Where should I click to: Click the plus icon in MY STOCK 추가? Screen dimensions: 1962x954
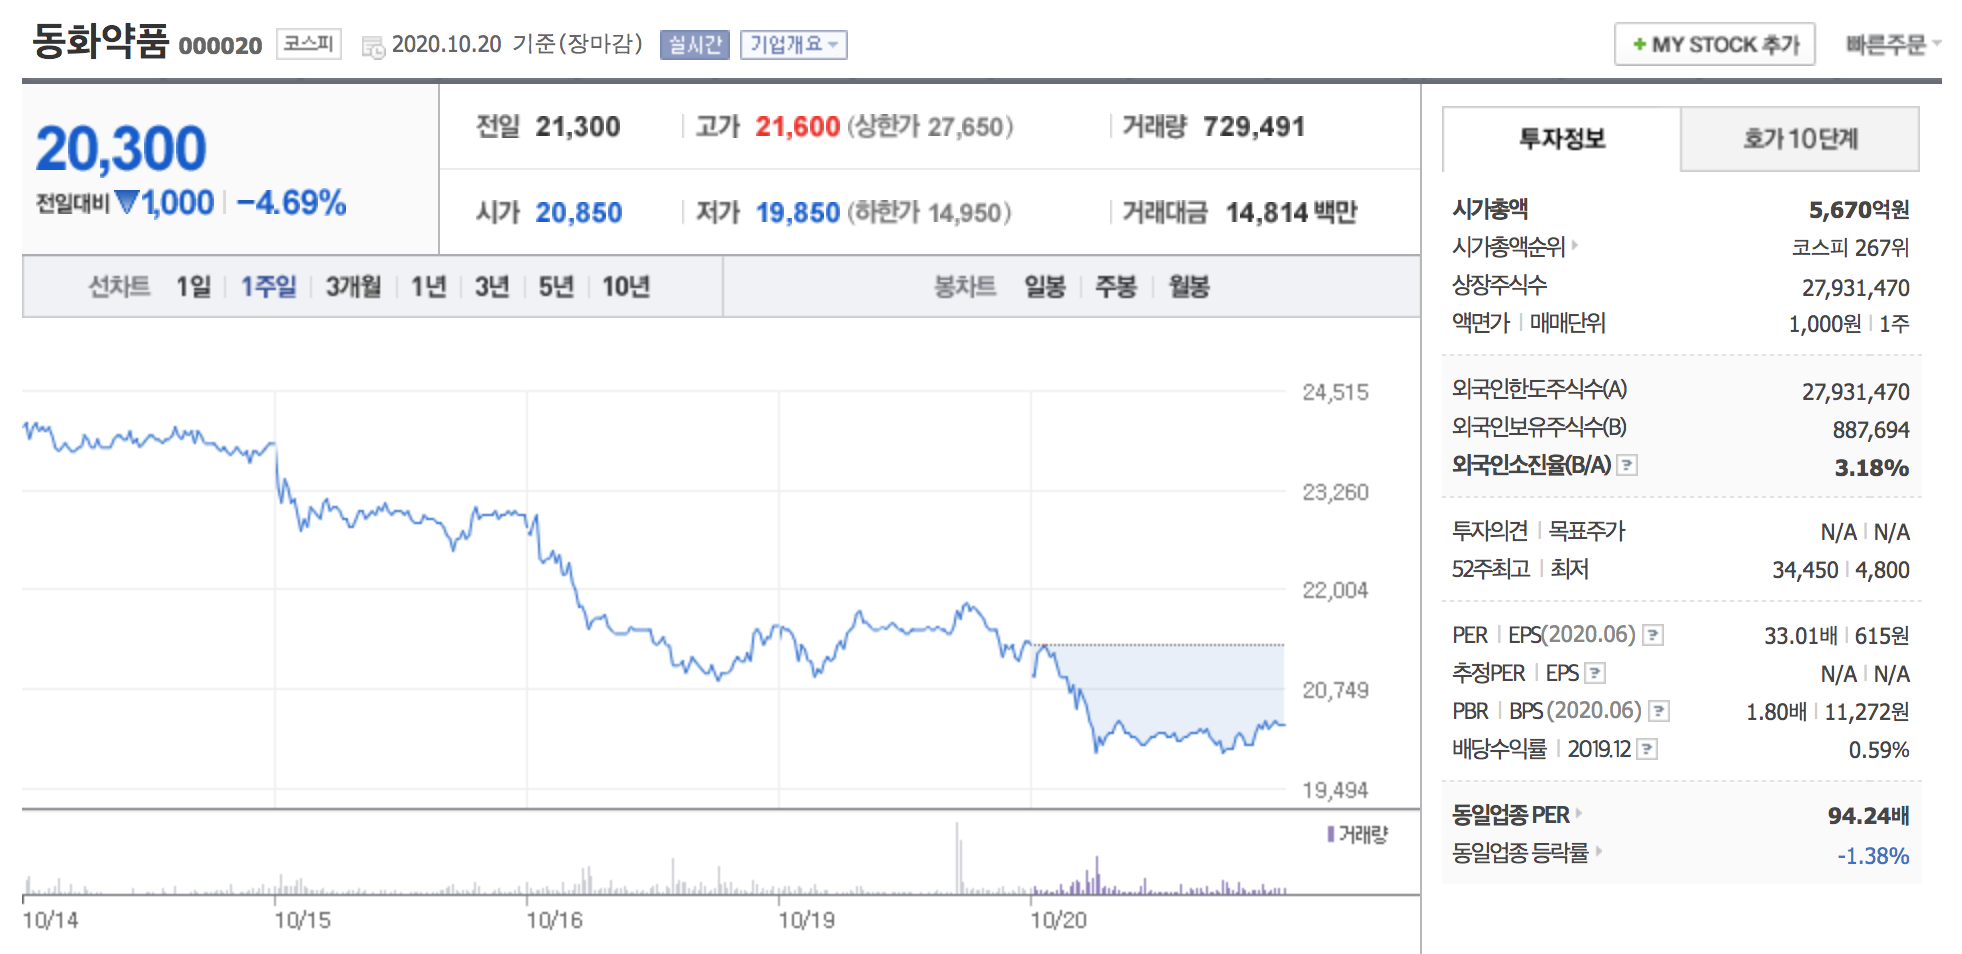click(1639, 44)
